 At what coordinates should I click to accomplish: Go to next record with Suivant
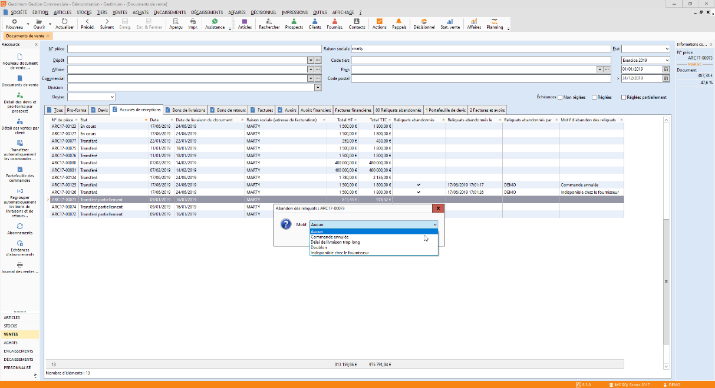(x=107, y=24)
